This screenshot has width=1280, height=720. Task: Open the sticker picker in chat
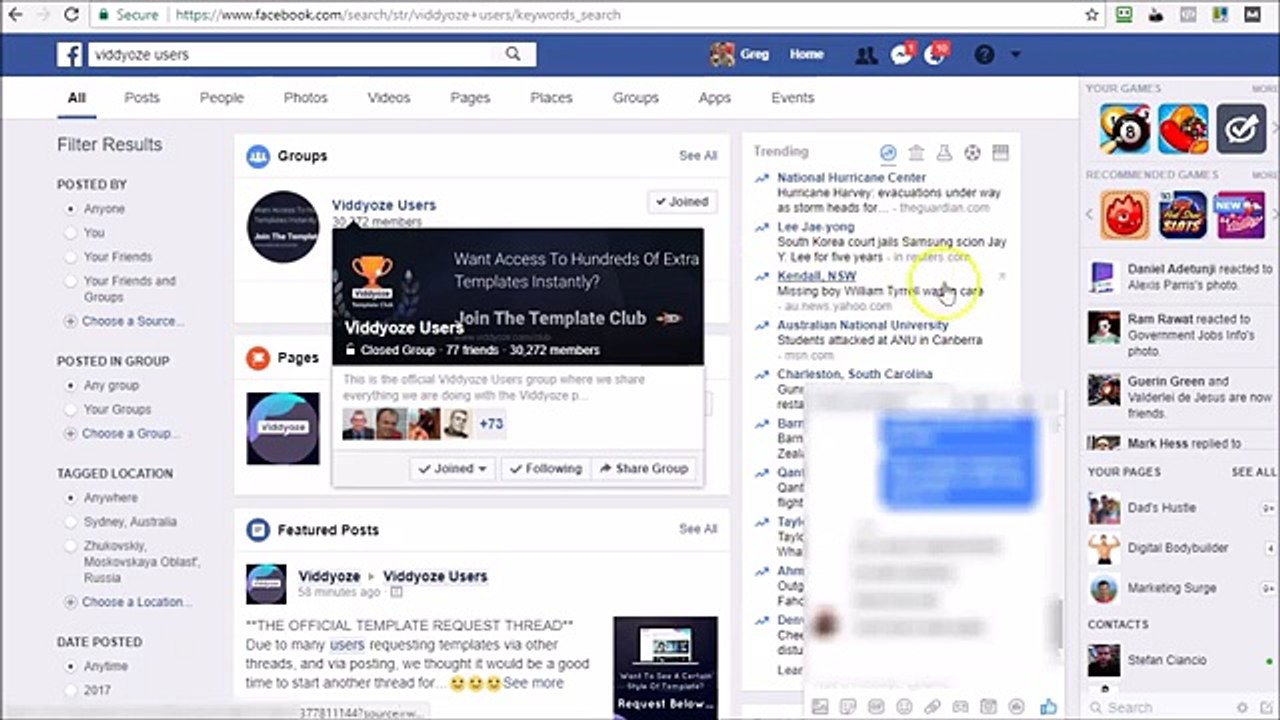848,707
